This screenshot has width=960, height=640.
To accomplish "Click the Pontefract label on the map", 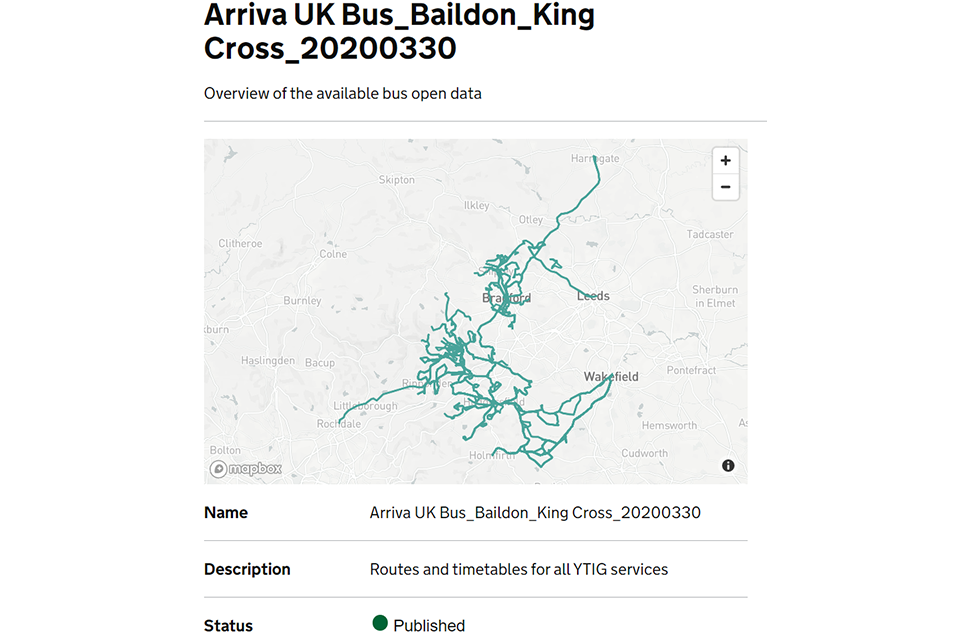I will pos(692,370).
